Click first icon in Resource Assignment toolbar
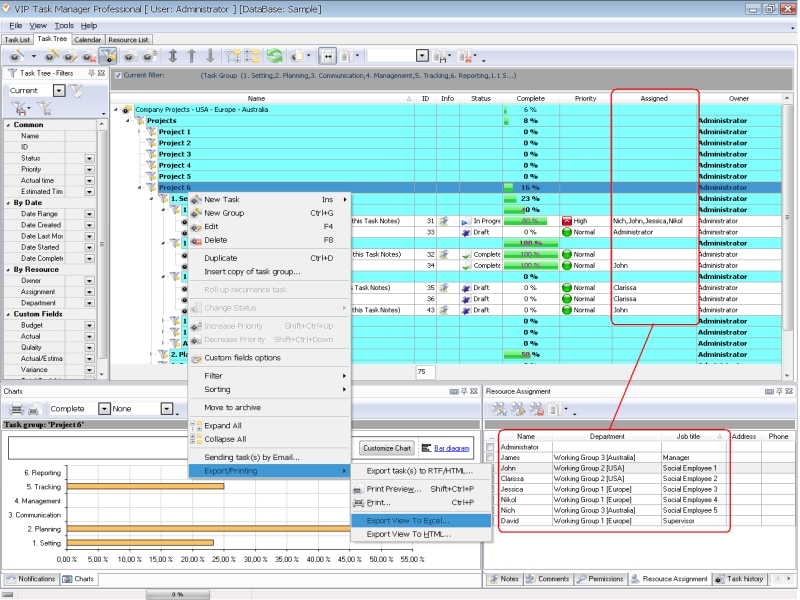Viewport: 800px width, 600px height. [498, 409]
